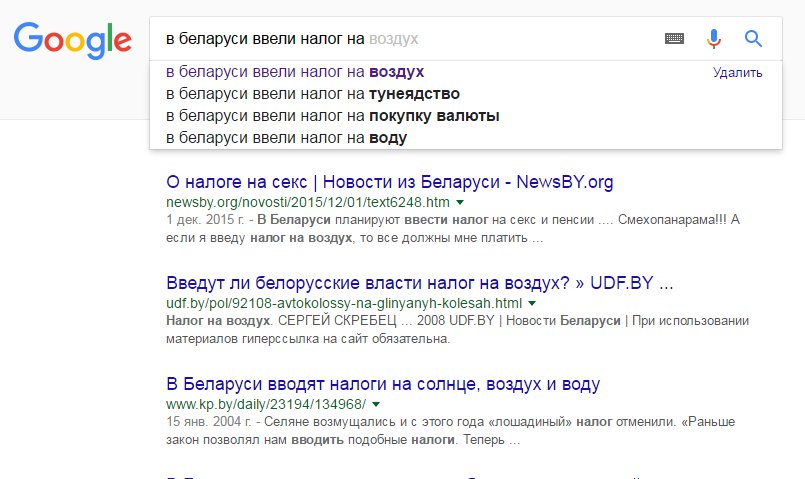Click the Google logo
The image size is (805, 479).
tap(72, 40)
